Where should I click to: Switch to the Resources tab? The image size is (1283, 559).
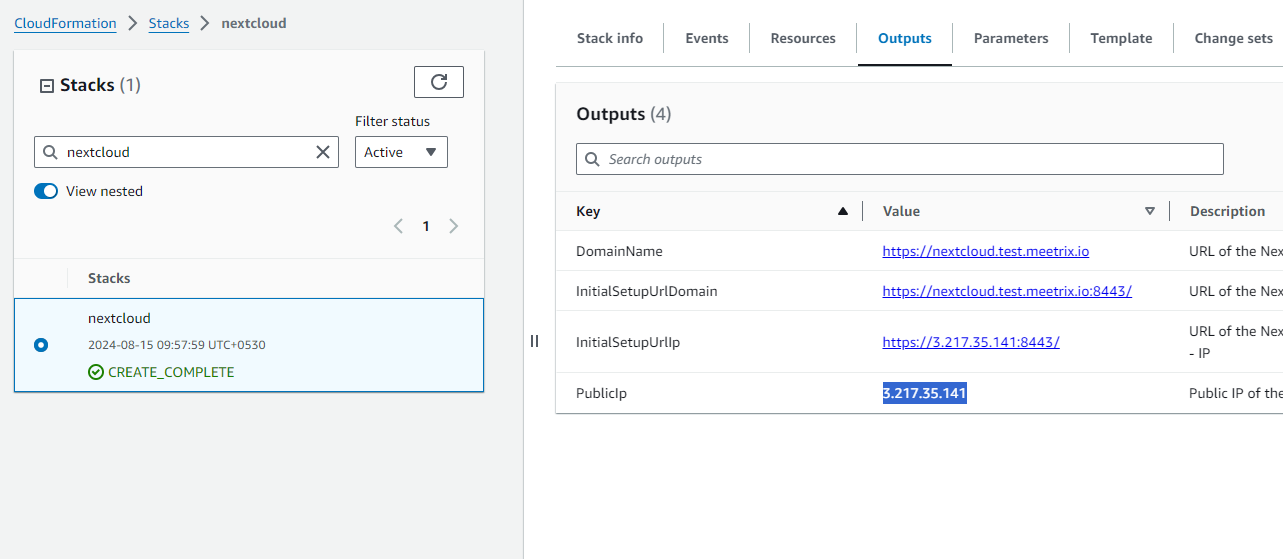(803, 38)
